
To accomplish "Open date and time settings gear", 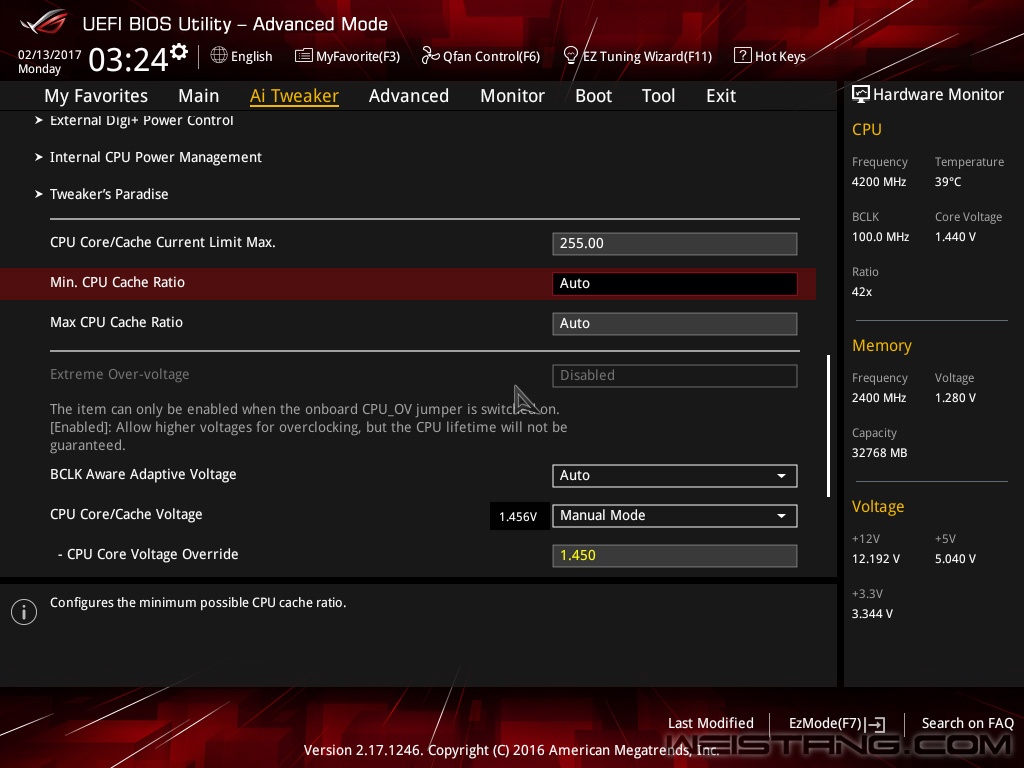I will point(179,52).
